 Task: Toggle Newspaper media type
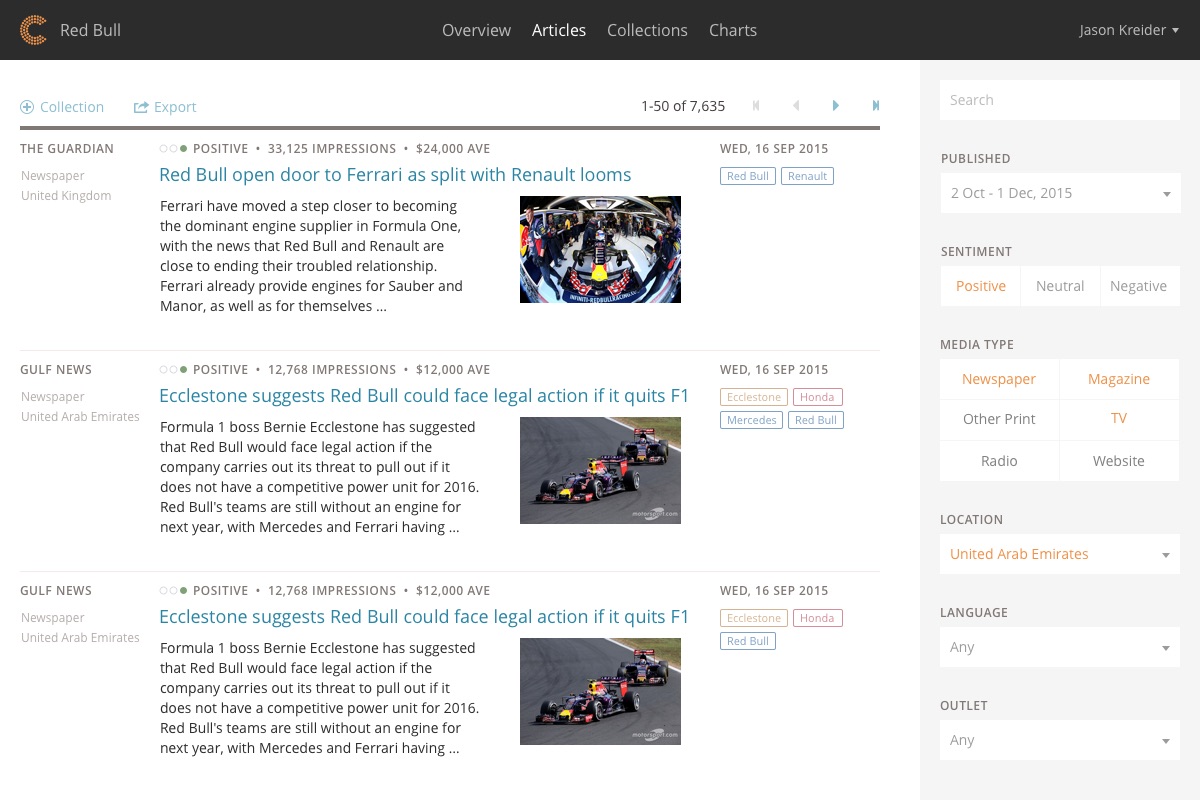(999, 379)
